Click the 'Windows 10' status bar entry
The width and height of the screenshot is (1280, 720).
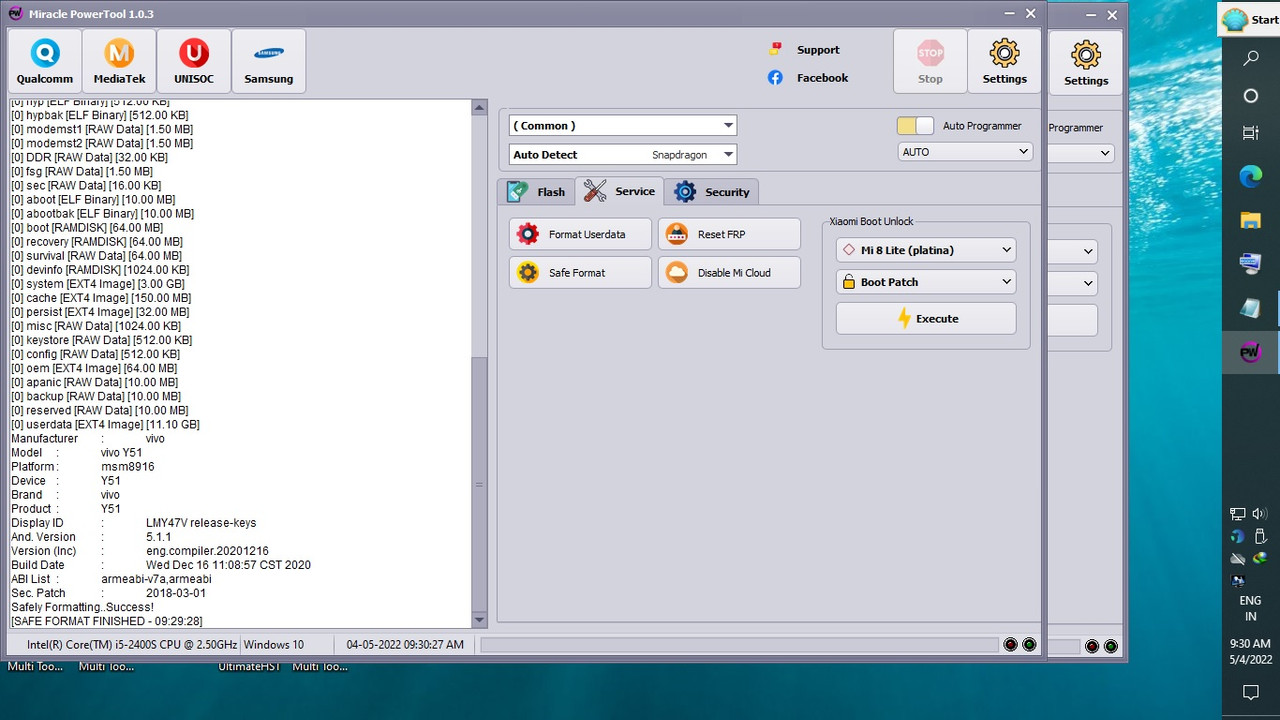[x=274, y=645]
